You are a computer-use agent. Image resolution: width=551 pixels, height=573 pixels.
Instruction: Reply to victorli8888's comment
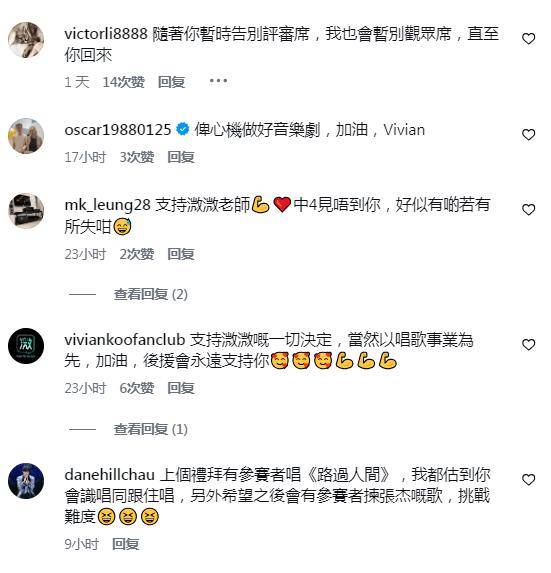click(171, 82)
